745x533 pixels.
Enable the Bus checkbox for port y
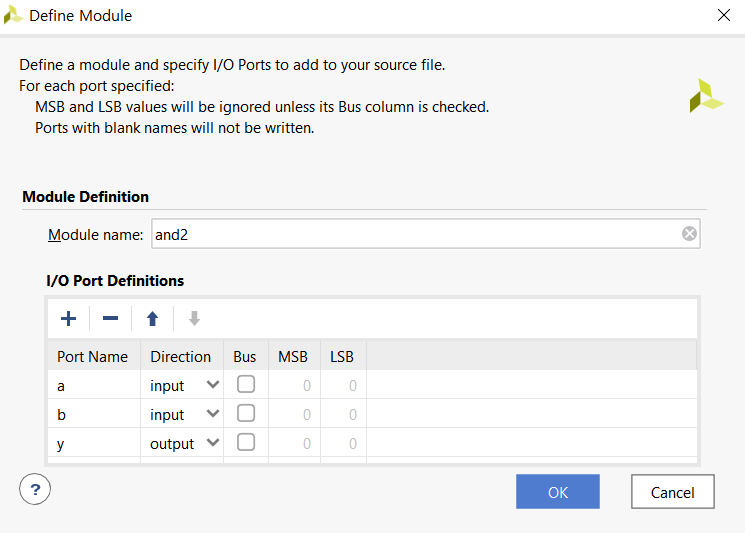[x=245, y=443]
